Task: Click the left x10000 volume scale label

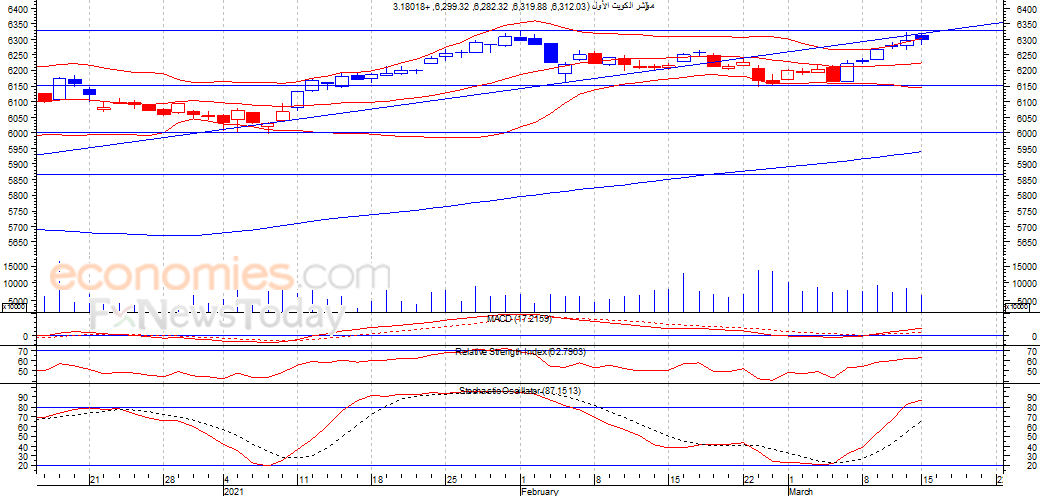Action: [13, 307]
